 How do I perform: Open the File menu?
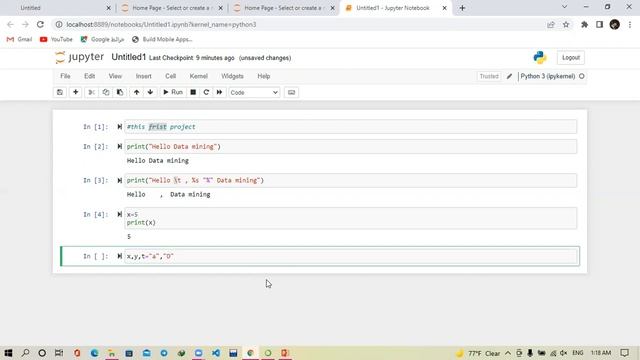tap(65, 76)
